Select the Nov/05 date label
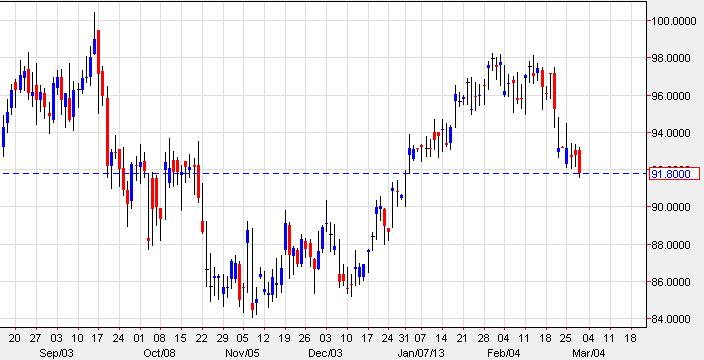The image size is (704, 360). [242, 353]
